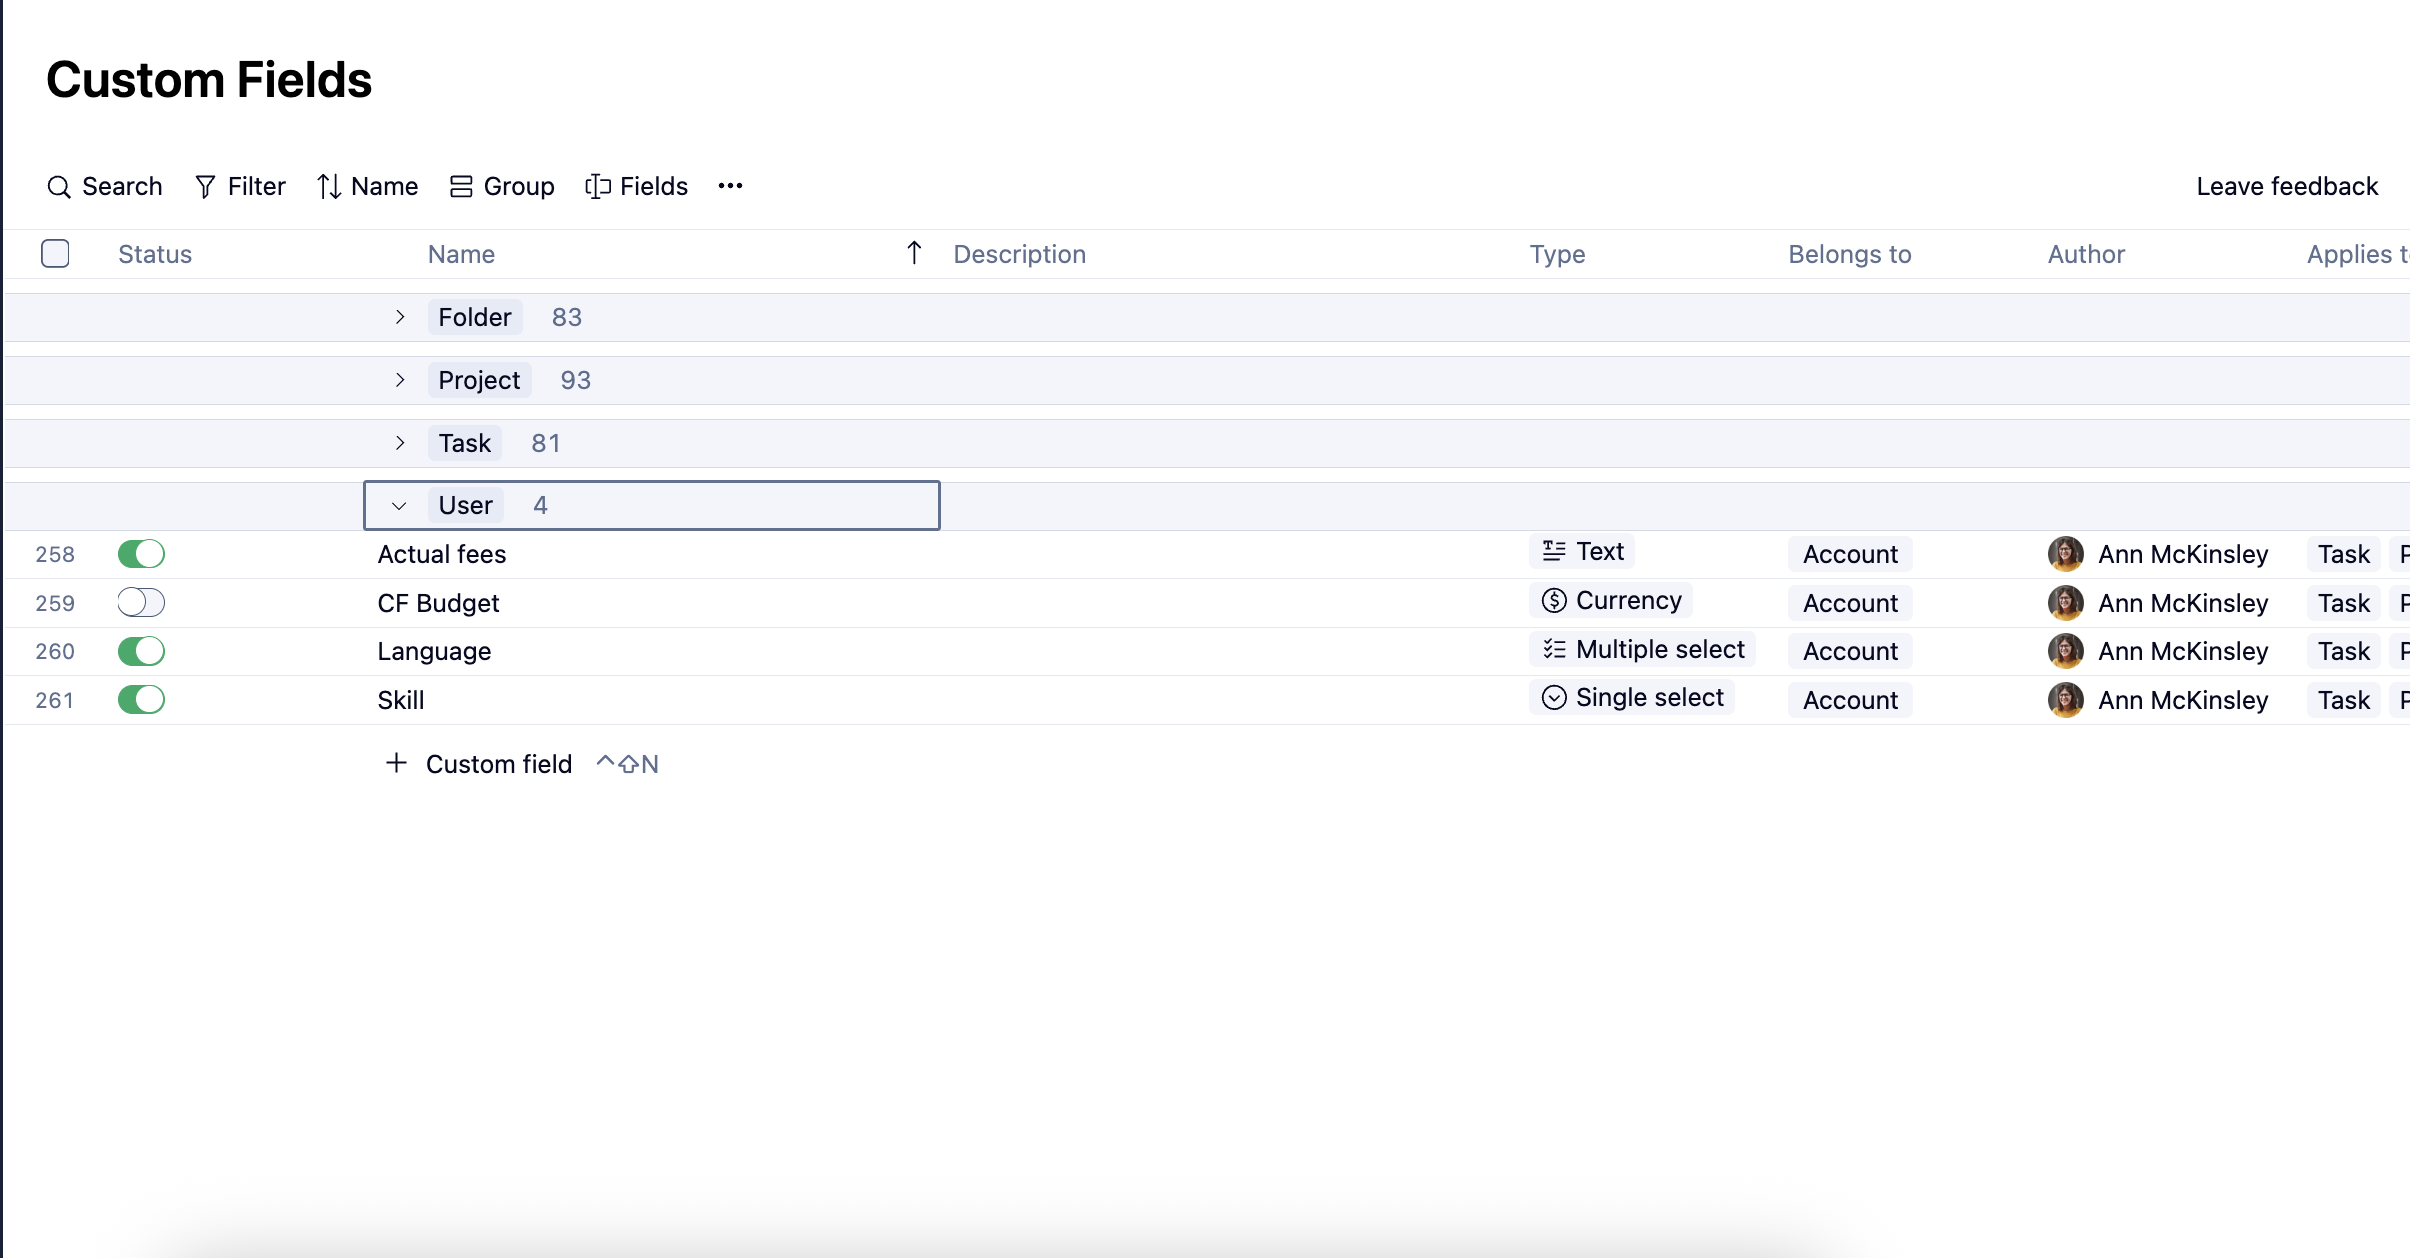Toggle the Language status switch
The width and height of the screenshot is (2410, 1258).
[141, 651]
